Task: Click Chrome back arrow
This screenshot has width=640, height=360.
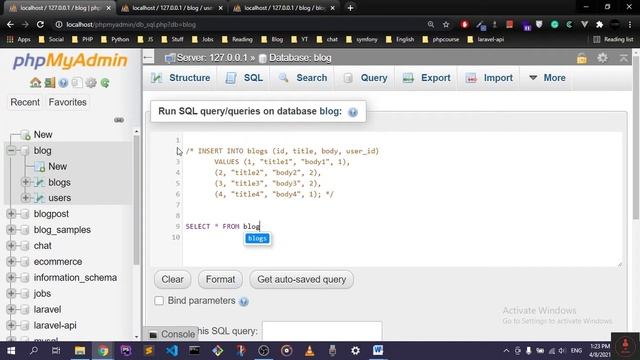Action: [10, 24]
